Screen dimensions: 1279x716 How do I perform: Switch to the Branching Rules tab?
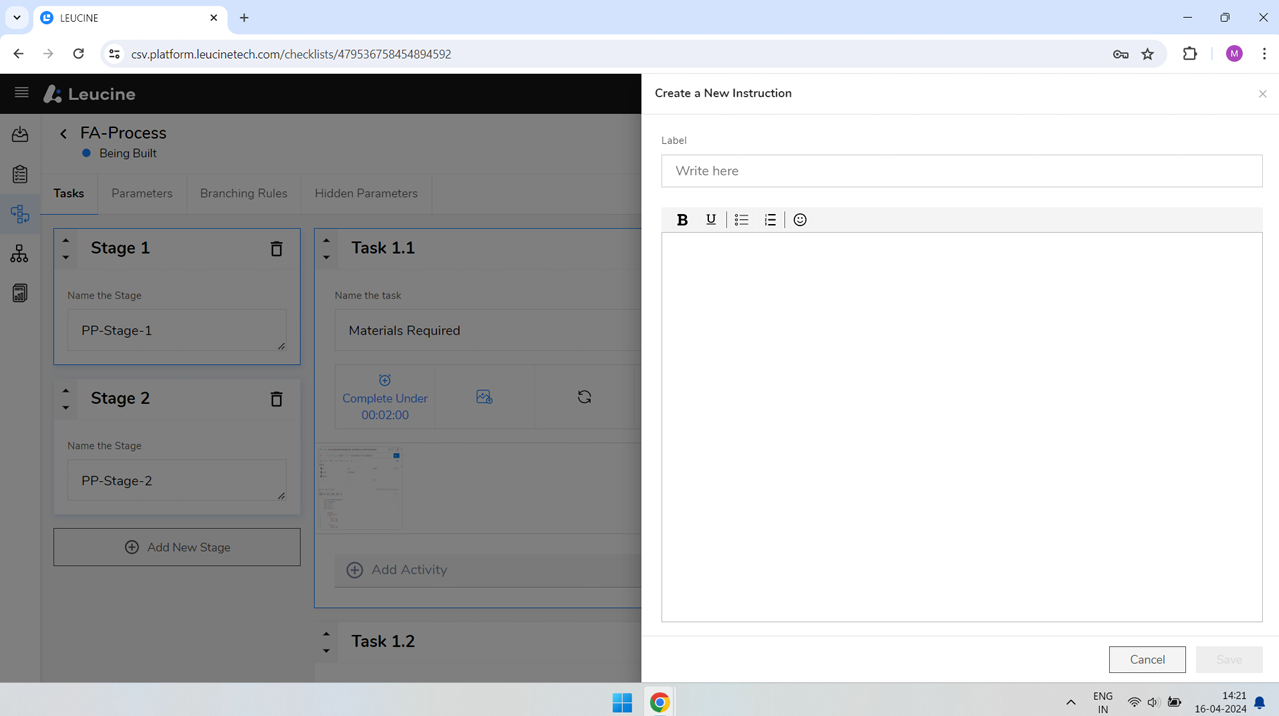pyautogui.click(x=243, y=193)
